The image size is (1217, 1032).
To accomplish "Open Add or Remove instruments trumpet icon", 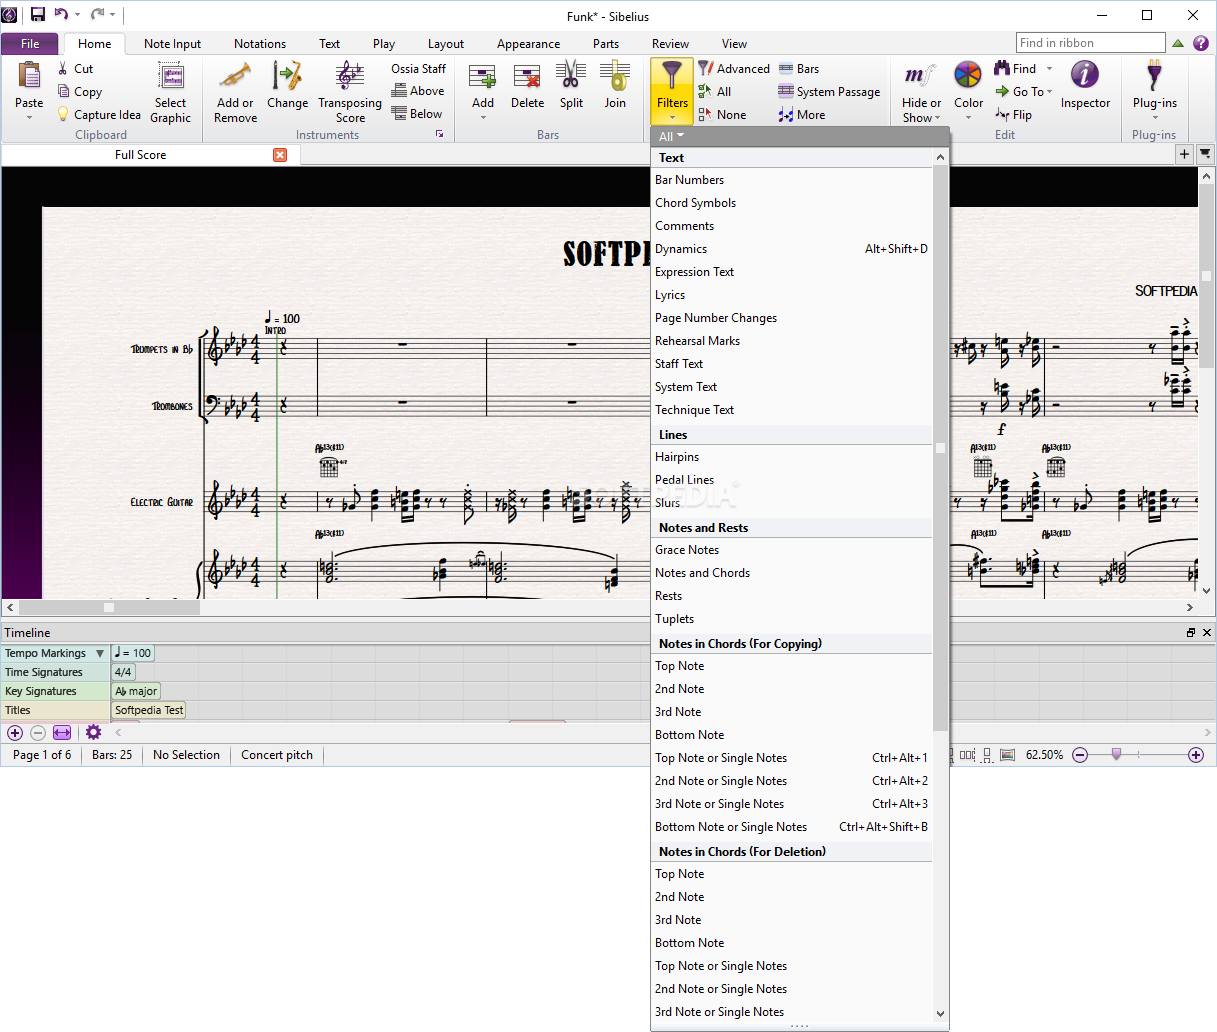I will pyautogui.click(x=235, y=76).
